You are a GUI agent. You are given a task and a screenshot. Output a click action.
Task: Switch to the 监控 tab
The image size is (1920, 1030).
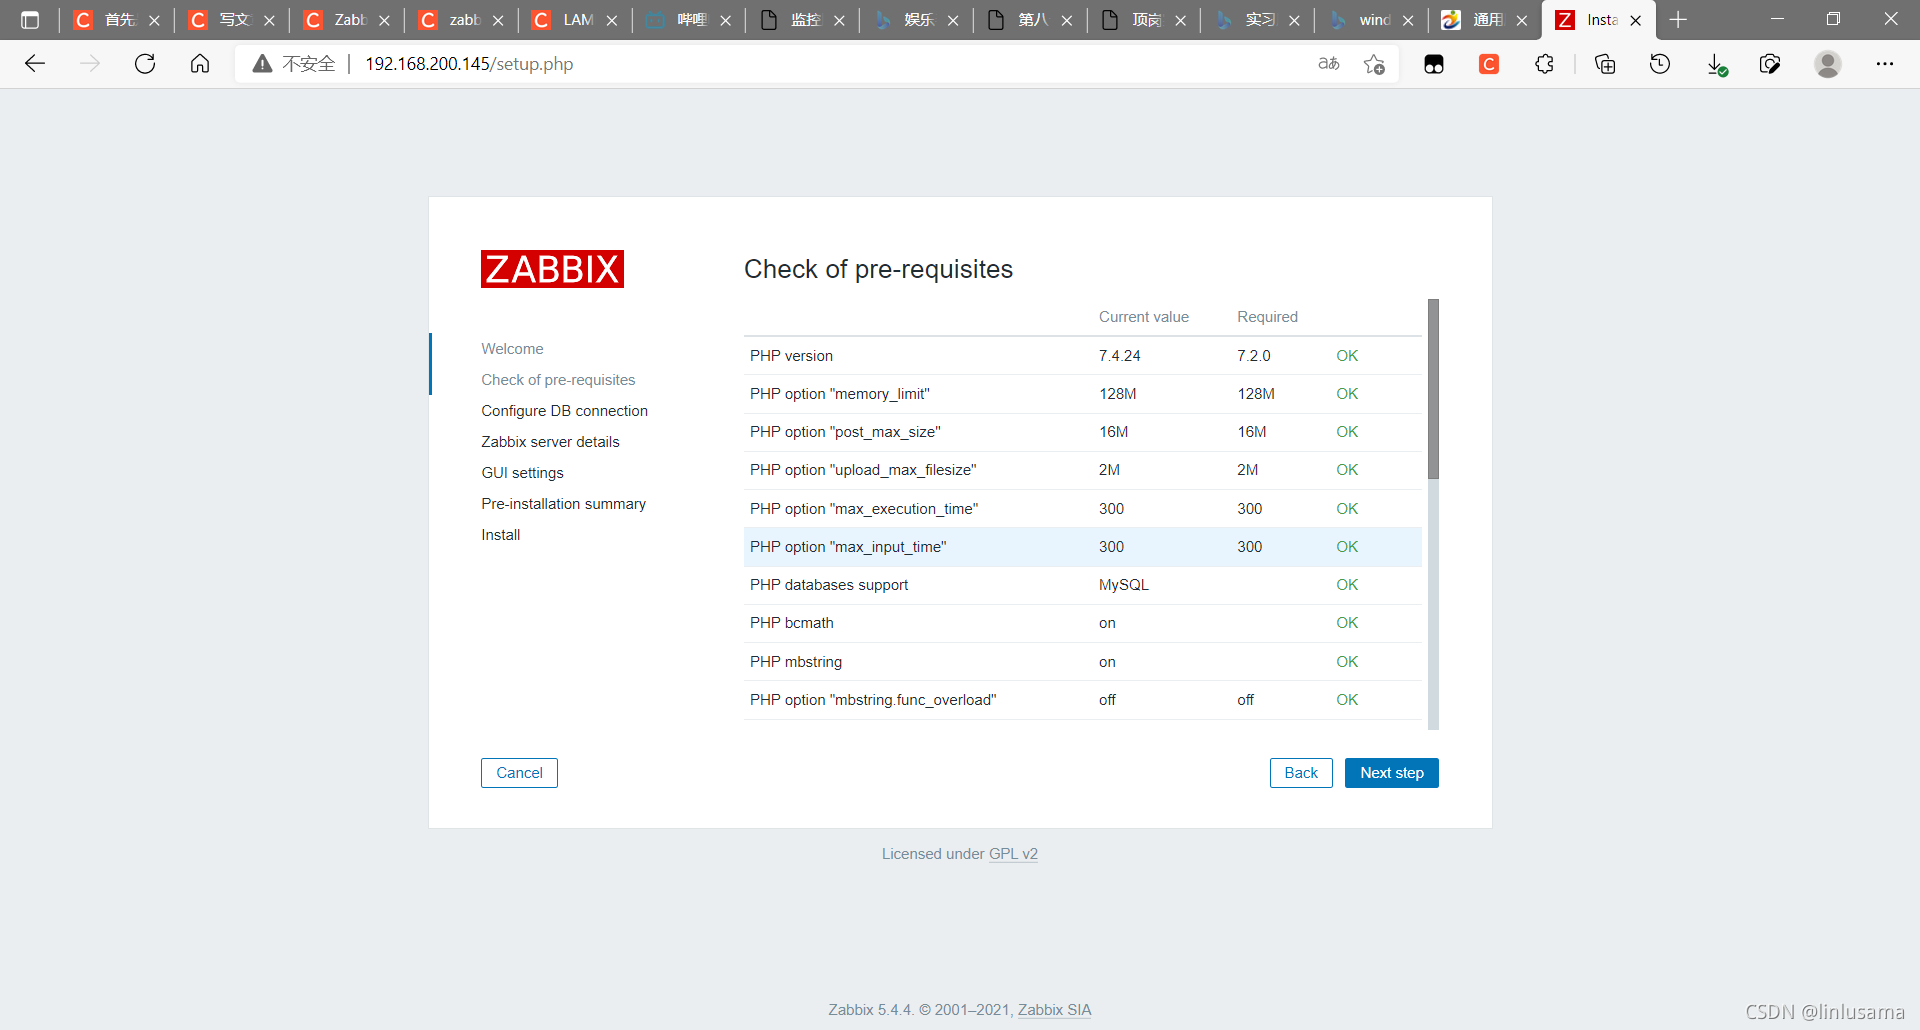(803, 20)
